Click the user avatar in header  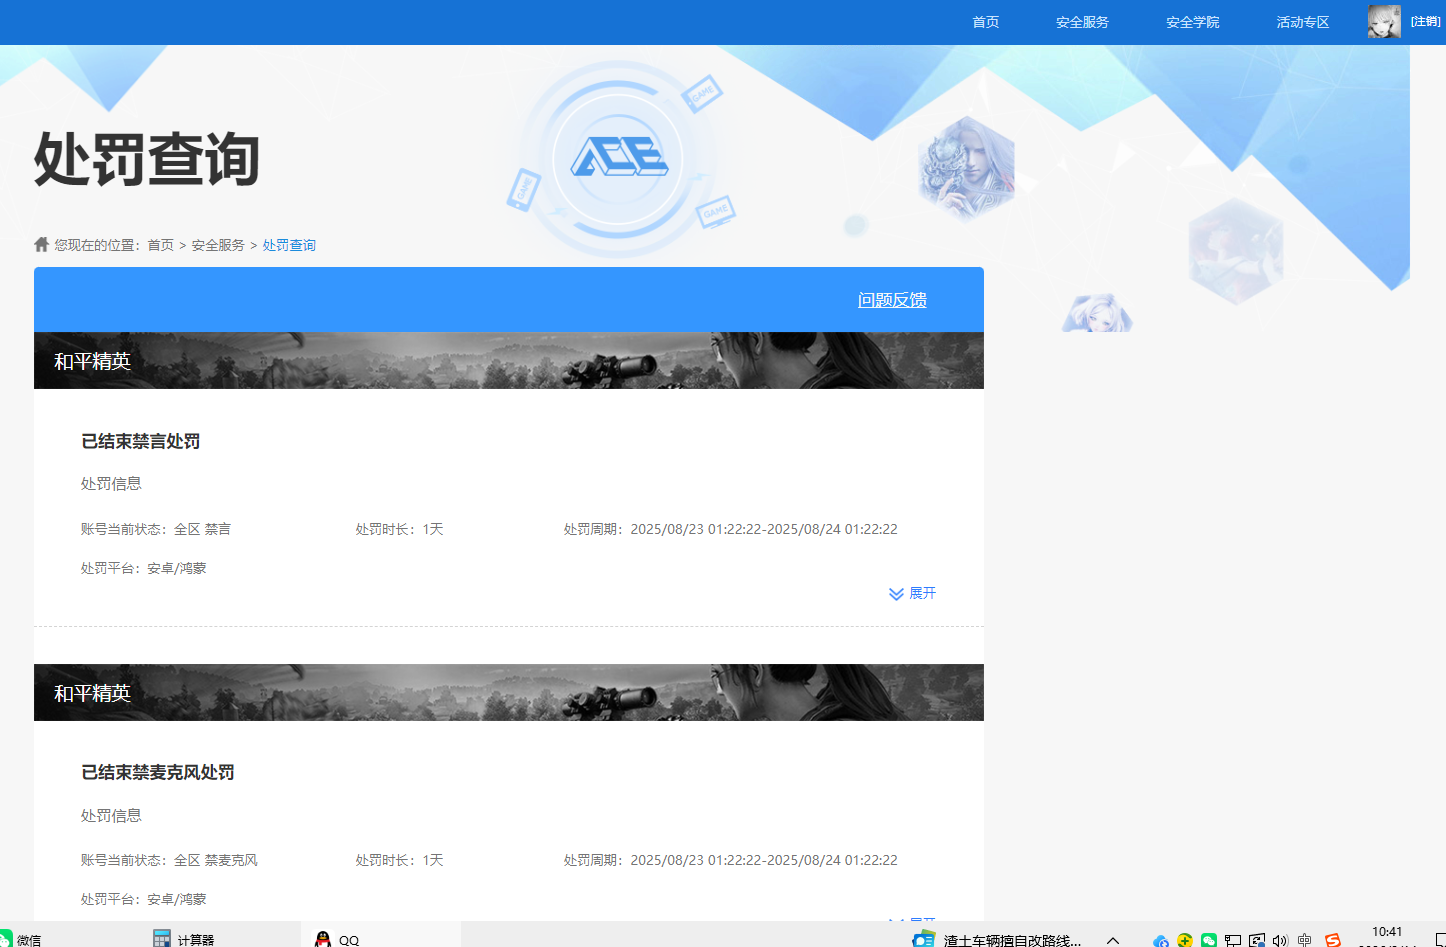point(1384,22)
